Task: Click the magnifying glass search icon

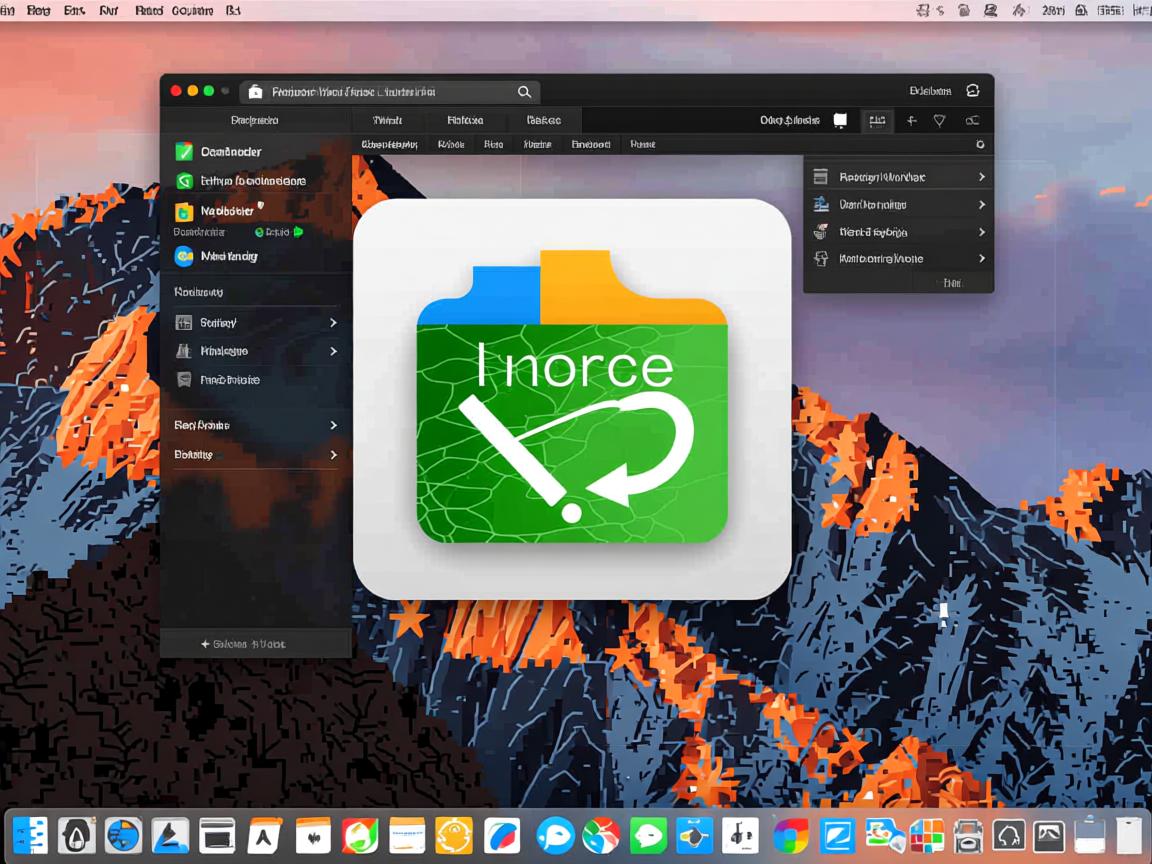Action: [x=524, y=92]
